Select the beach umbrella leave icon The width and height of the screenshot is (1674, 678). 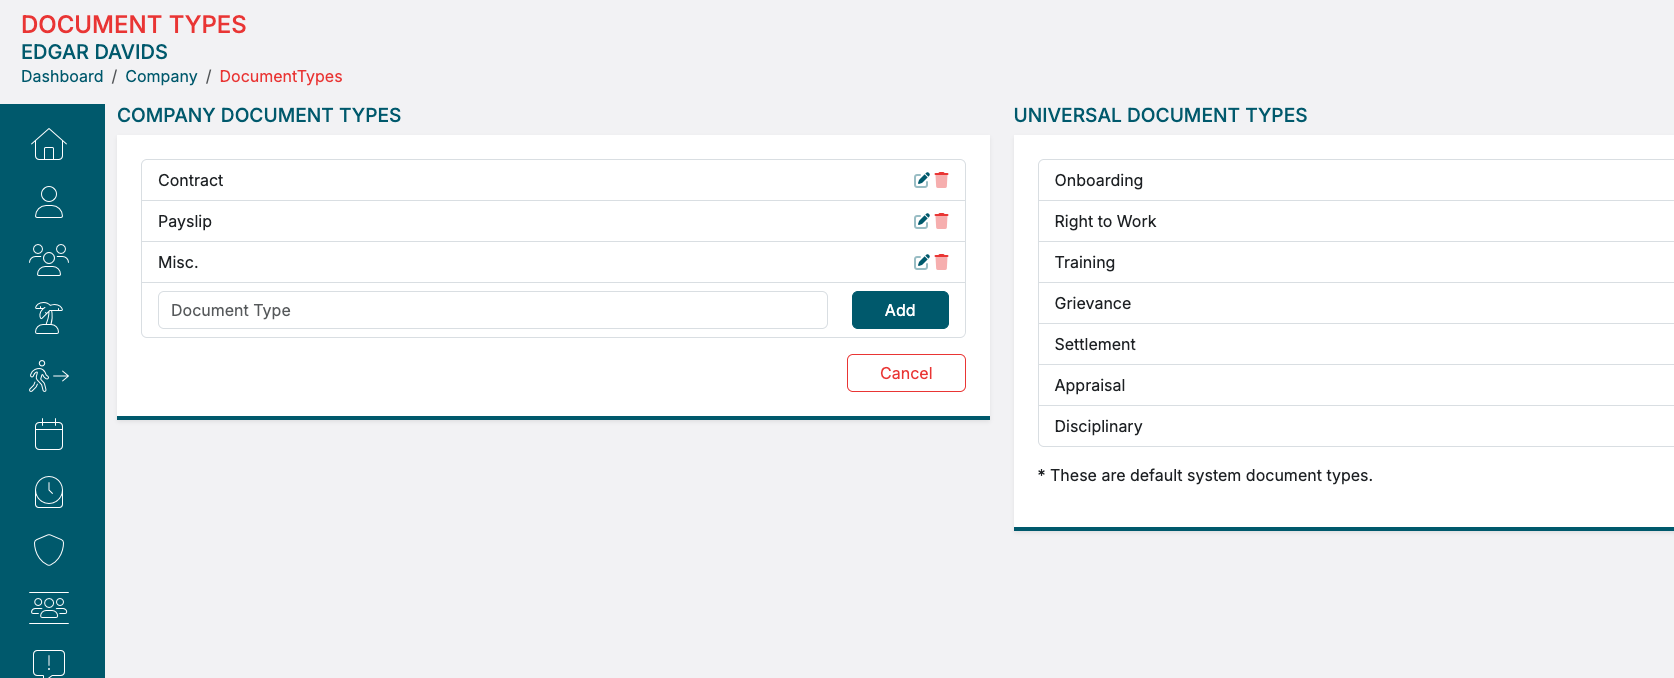pyautogui.click(x=49, y=318)
